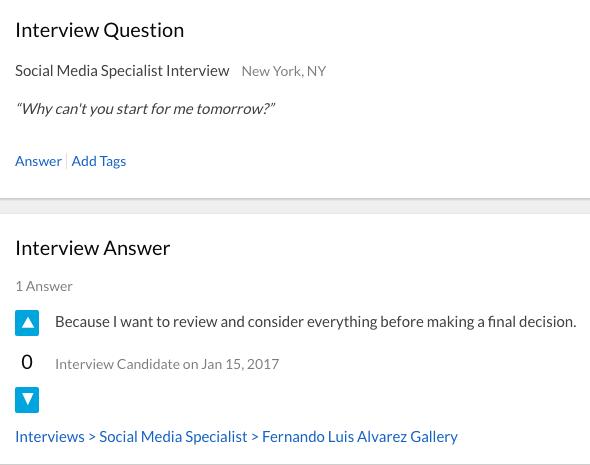This screenshot has width=590, height=465.
Task: Click the Answer link below the question
Action: [x=38, y=161]
